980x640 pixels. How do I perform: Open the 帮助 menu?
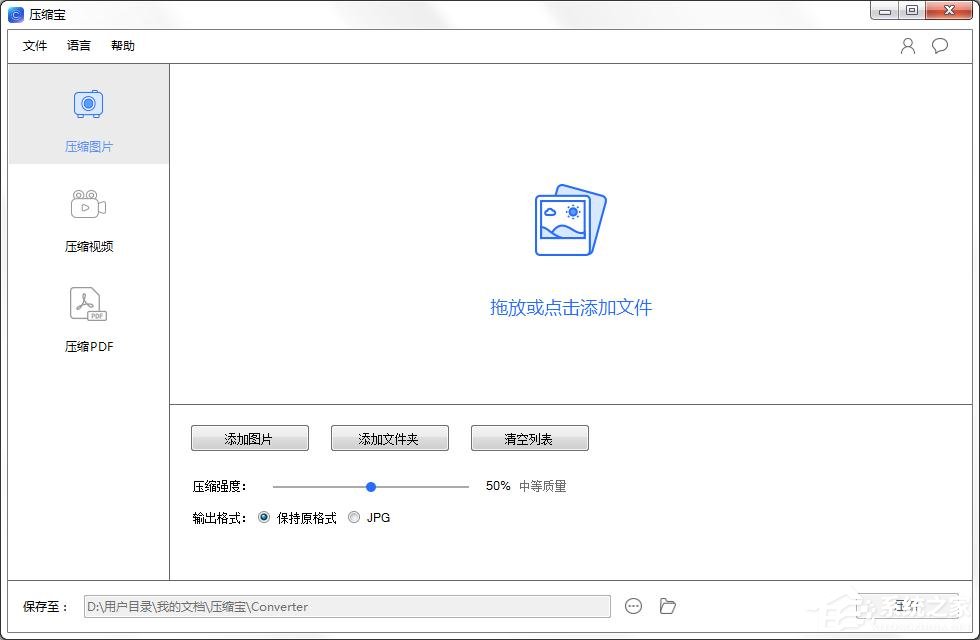coord(122,45)
